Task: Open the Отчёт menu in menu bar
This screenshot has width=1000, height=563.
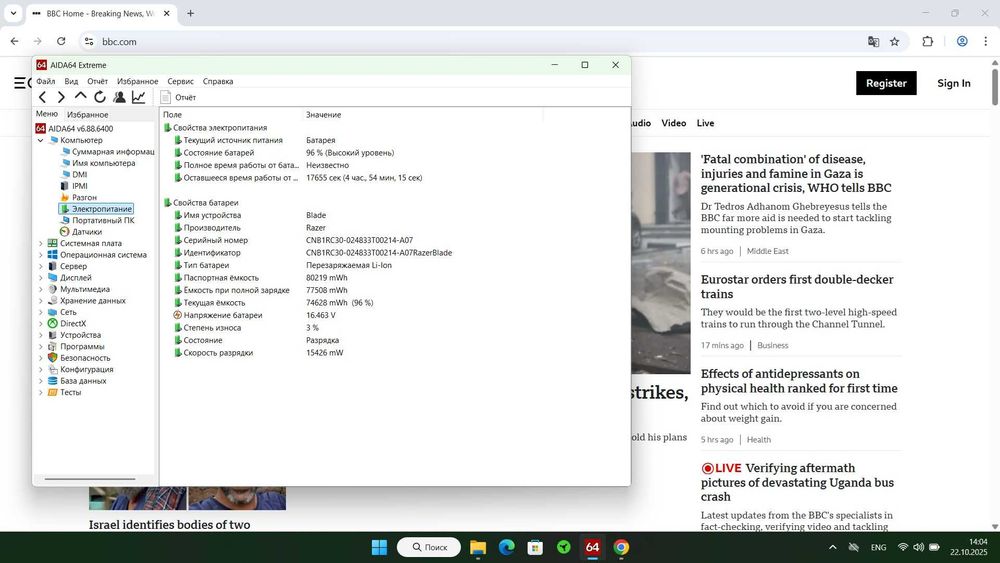Action: [98, 81]
